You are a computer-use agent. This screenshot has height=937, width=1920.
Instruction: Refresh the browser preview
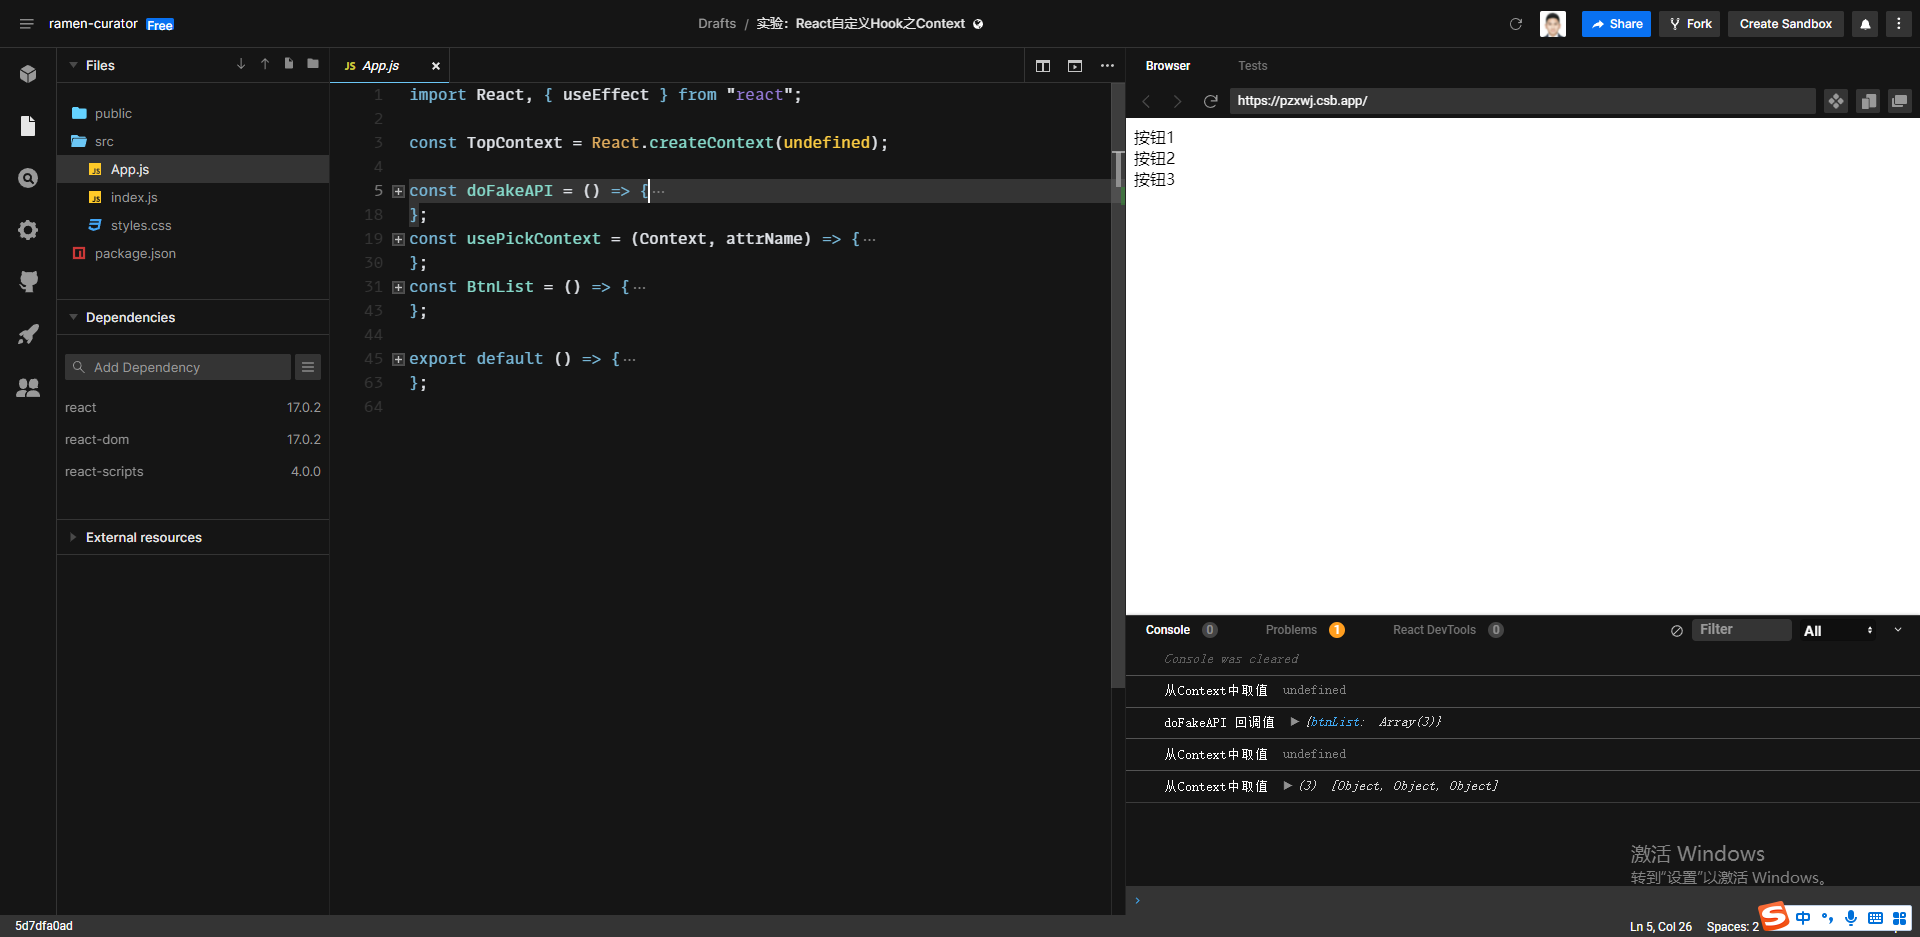point(1211,101)
